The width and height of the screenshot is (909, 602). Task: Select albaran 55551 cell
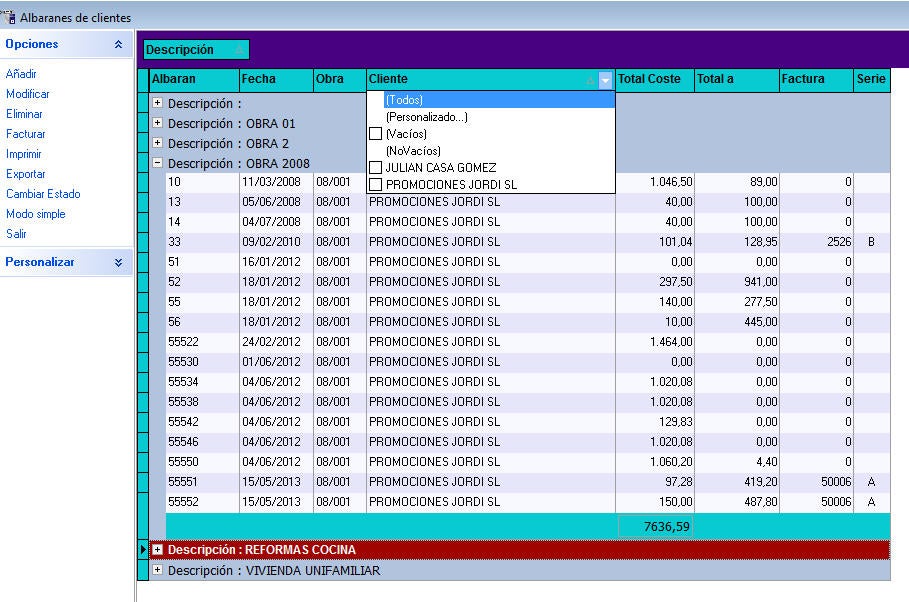coord(202,482)
